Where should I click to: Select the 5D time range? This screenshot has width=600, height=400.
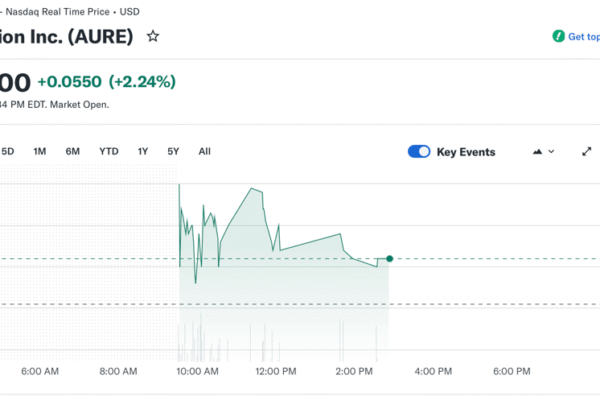pyautogui.click(x=8, y=152)
